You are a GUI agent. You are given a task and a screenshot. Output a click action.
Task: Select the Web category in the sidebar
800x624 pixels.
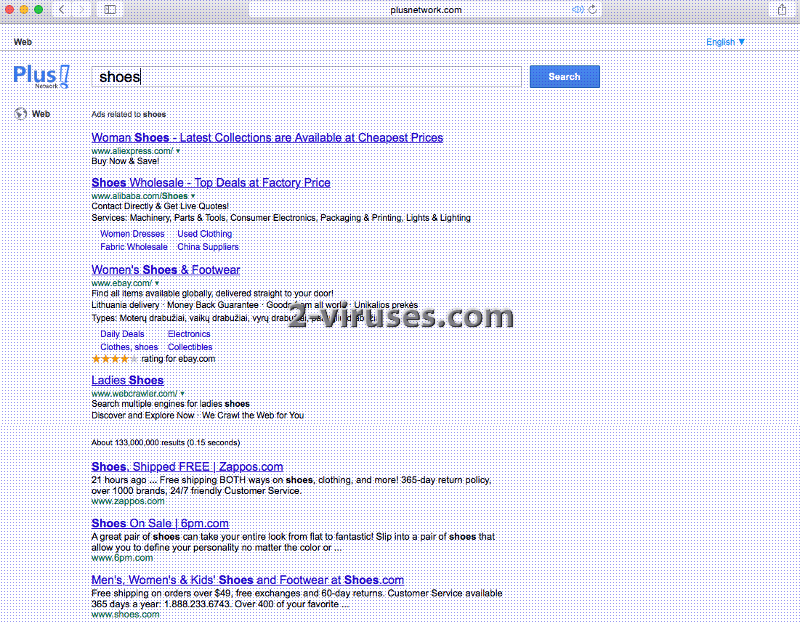pos(41,113)
